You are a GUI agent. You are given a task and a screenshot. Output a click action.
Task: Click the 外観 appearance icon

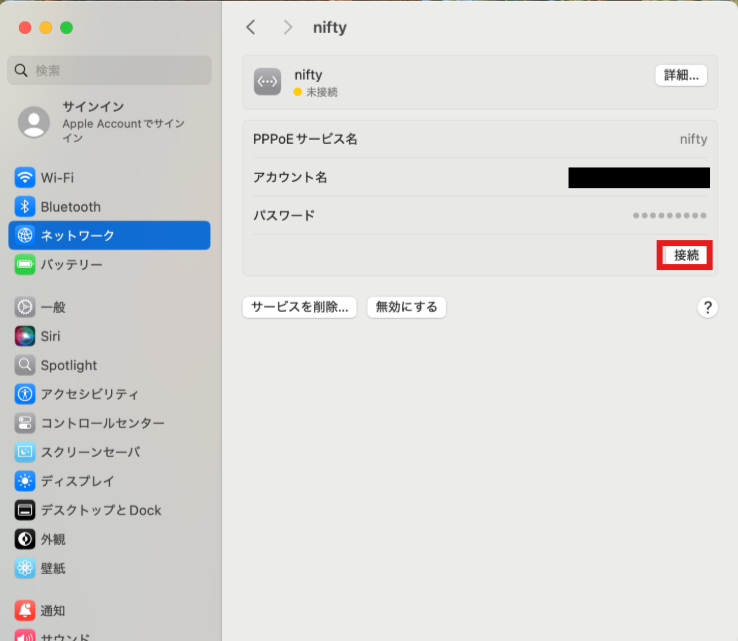[x=24, y=539]
